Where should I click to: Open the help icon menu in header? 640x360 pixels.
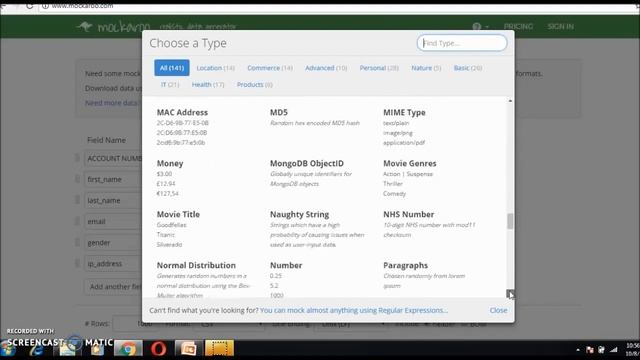[x=480, y=27]
